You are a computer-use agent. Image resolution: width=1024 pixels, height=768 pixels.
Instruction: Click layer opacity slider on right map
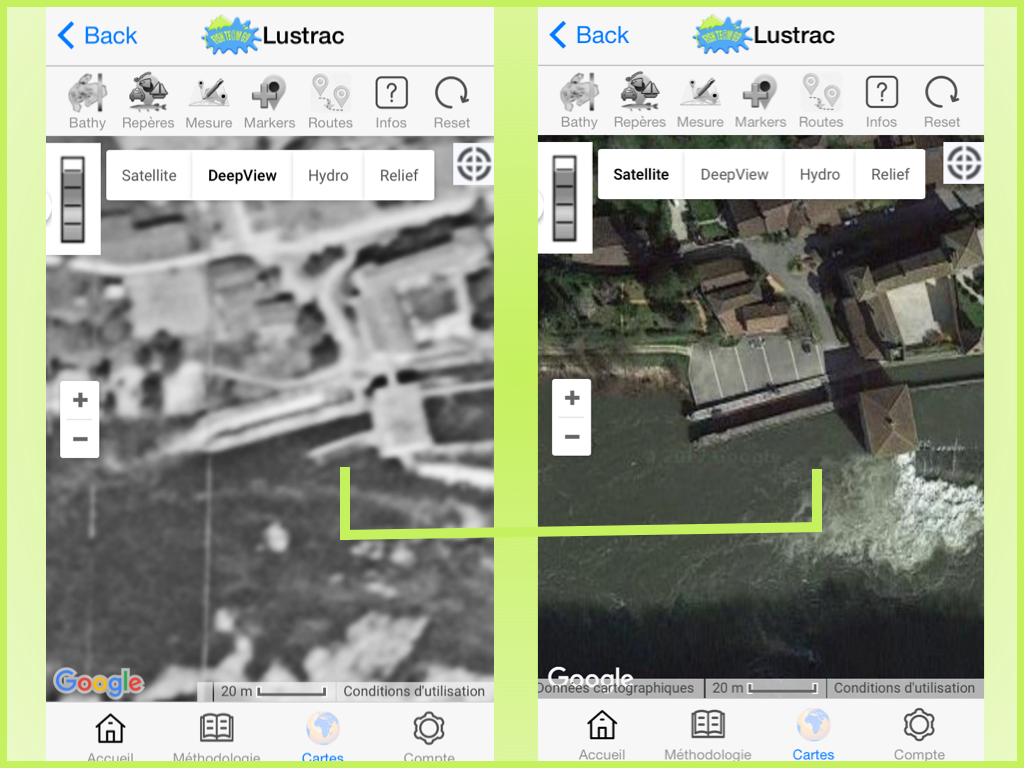click(x=565, y=198)
